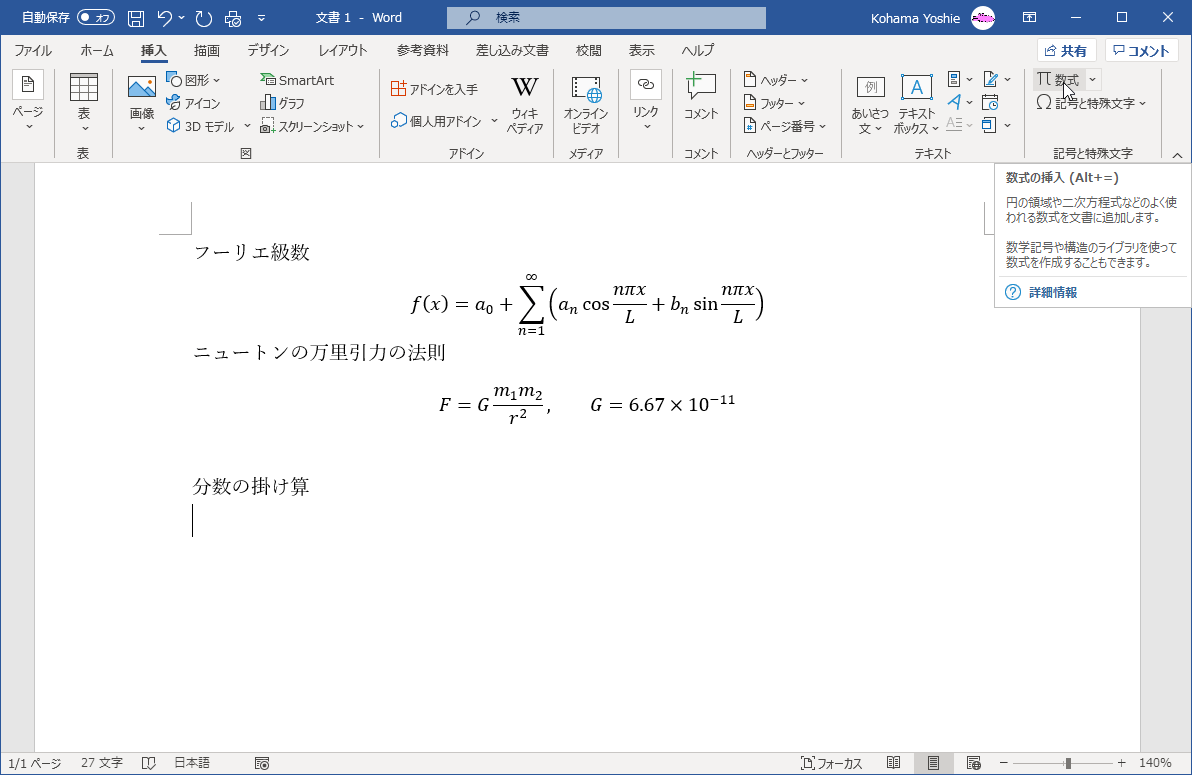This screenshot has height=775, width=1192.
Task: Toggle print layout view in the status bar
Action: [932, 763]
